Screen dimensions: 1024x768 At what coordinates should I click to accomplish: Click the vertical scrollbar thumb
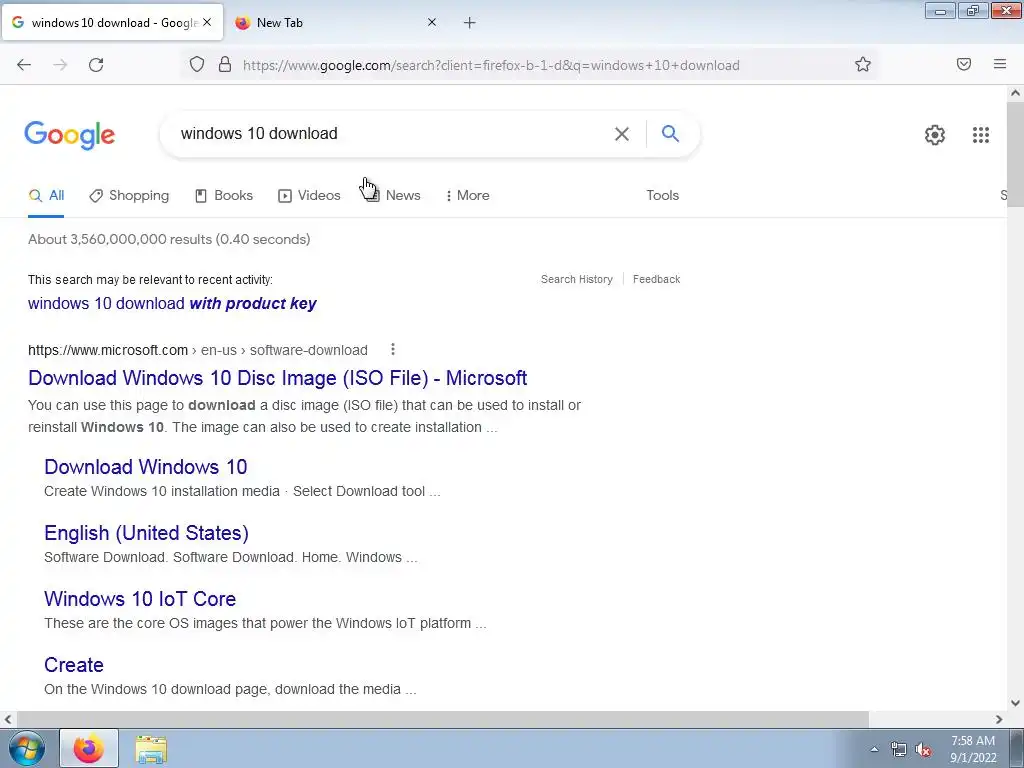click(x=1015, y=154)
